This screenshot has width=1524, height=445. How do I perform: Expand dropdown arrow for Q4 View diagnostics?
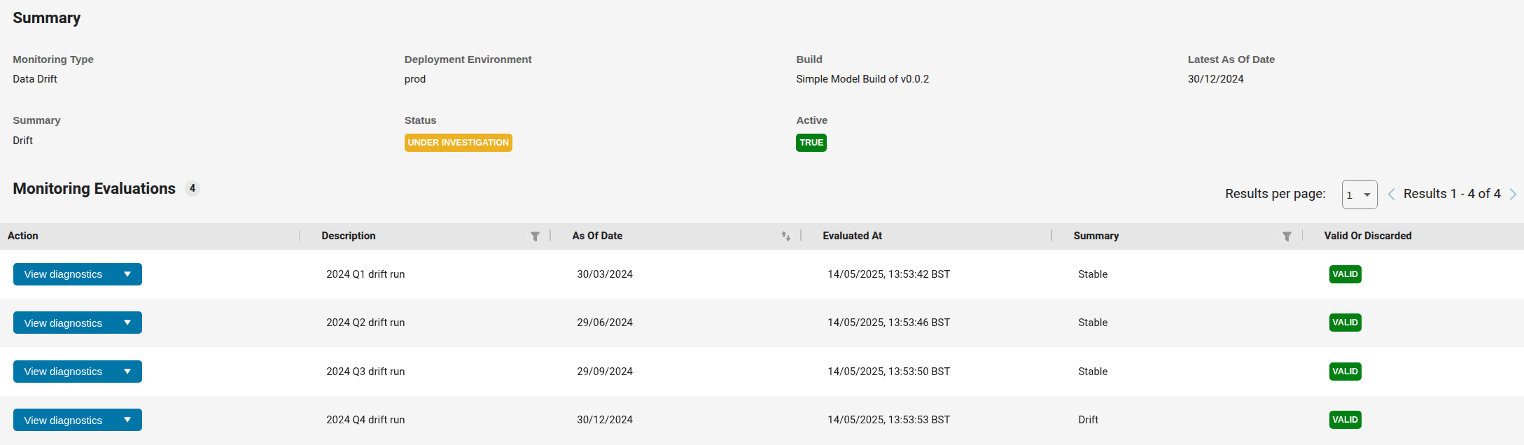click(x=127, y=420)
